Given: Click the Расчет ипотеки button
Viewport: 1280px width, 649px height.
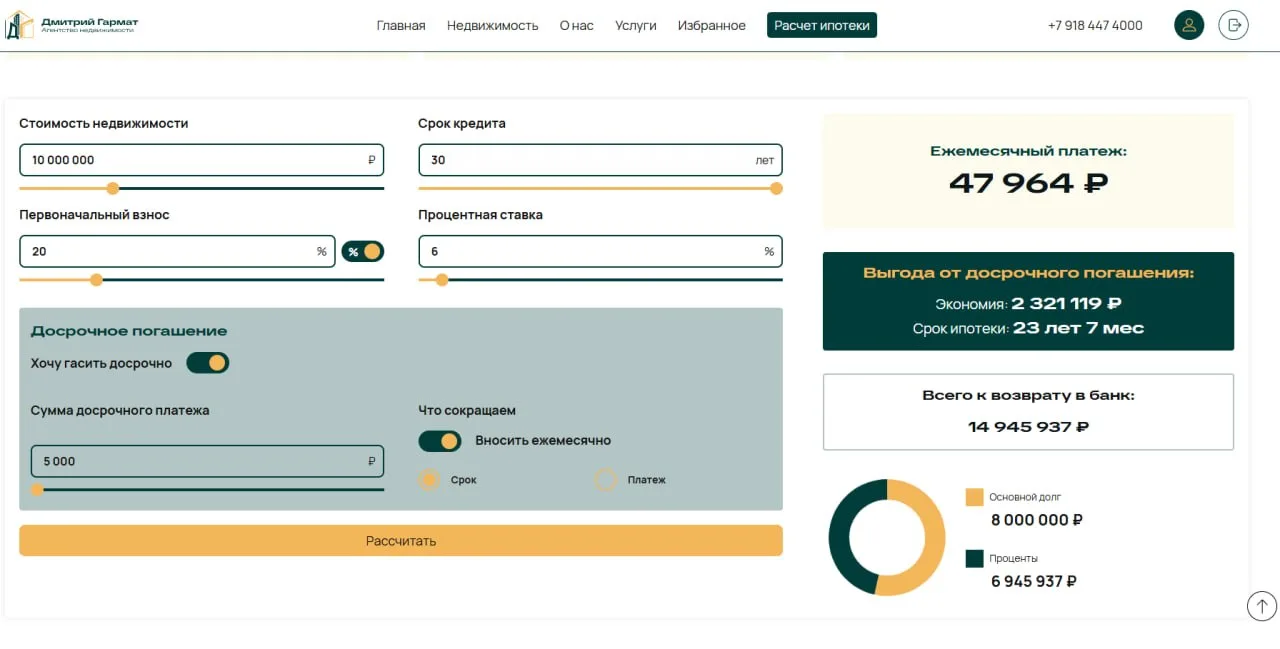Looking at the screenshot, I should coord(822,25).
